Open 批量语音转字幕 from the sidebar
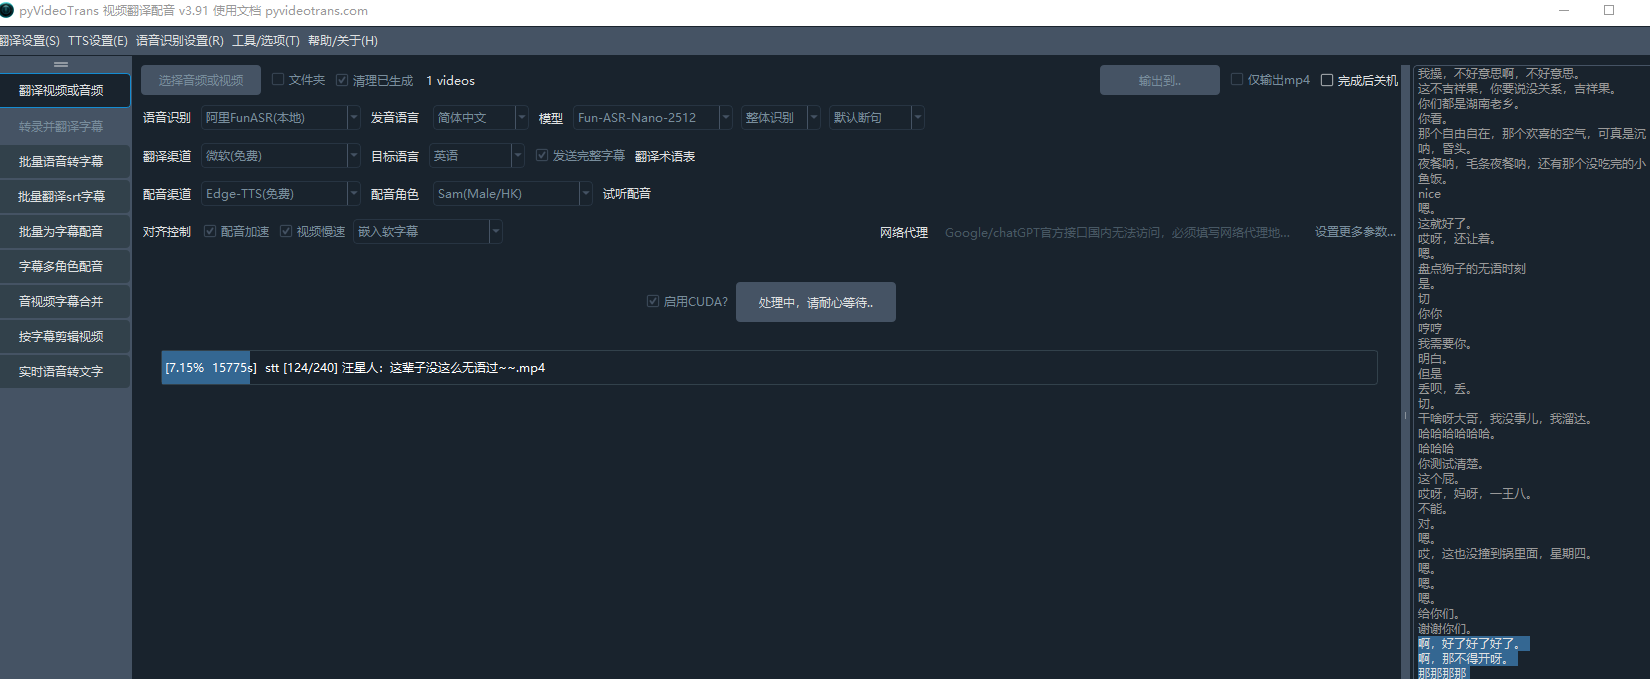This screenshot has height=679, width=1650. (65, 161)
